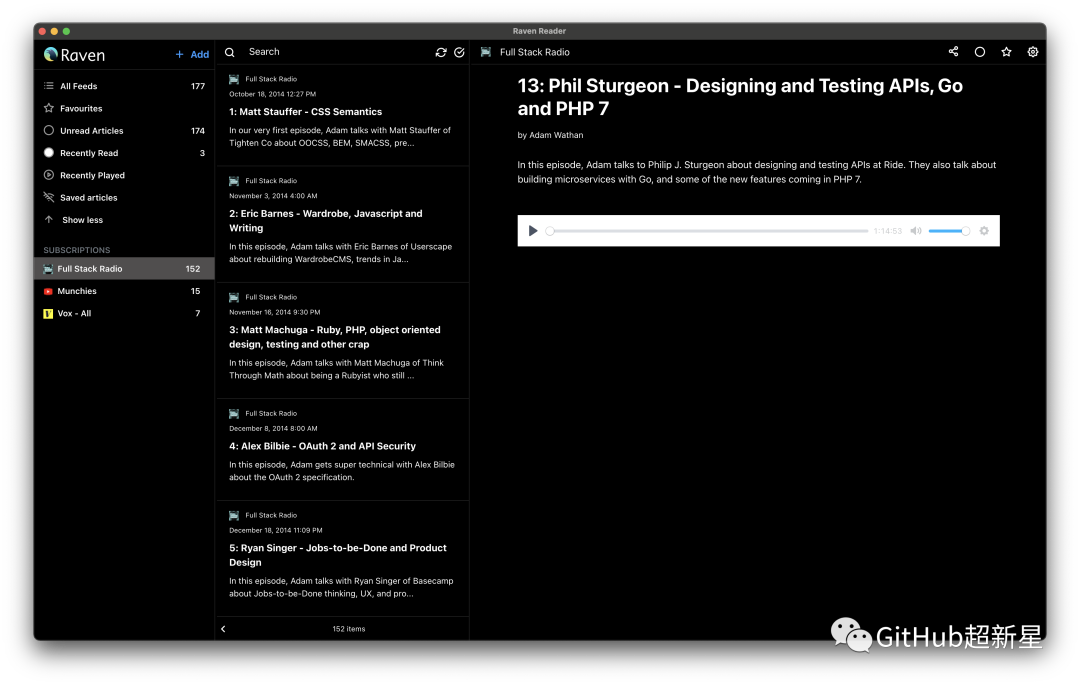
Task: Click unread count 174
Action: pyautogui.click(x=198, y=131)
